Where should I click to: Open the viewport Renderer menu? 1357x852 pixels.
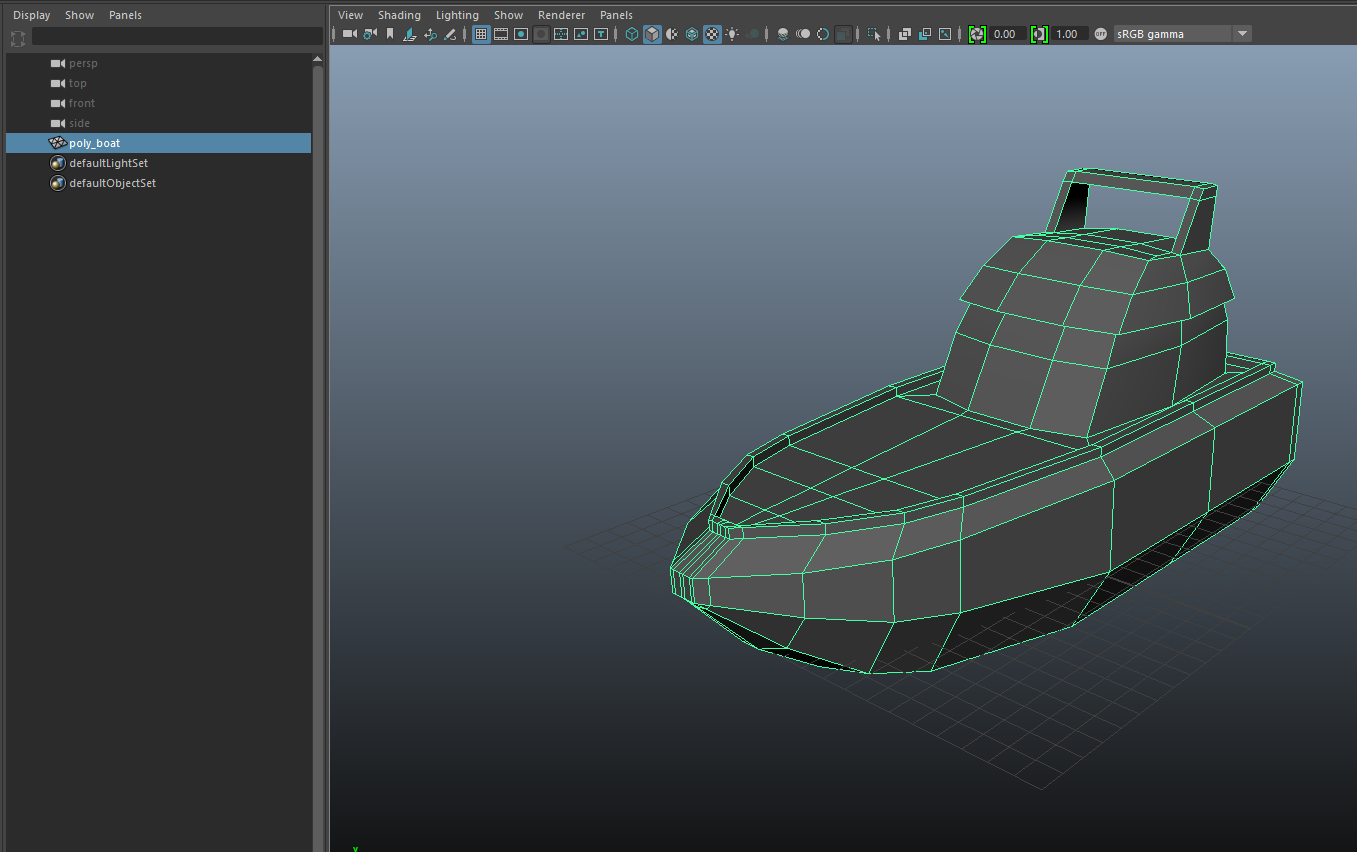(561, 15)
